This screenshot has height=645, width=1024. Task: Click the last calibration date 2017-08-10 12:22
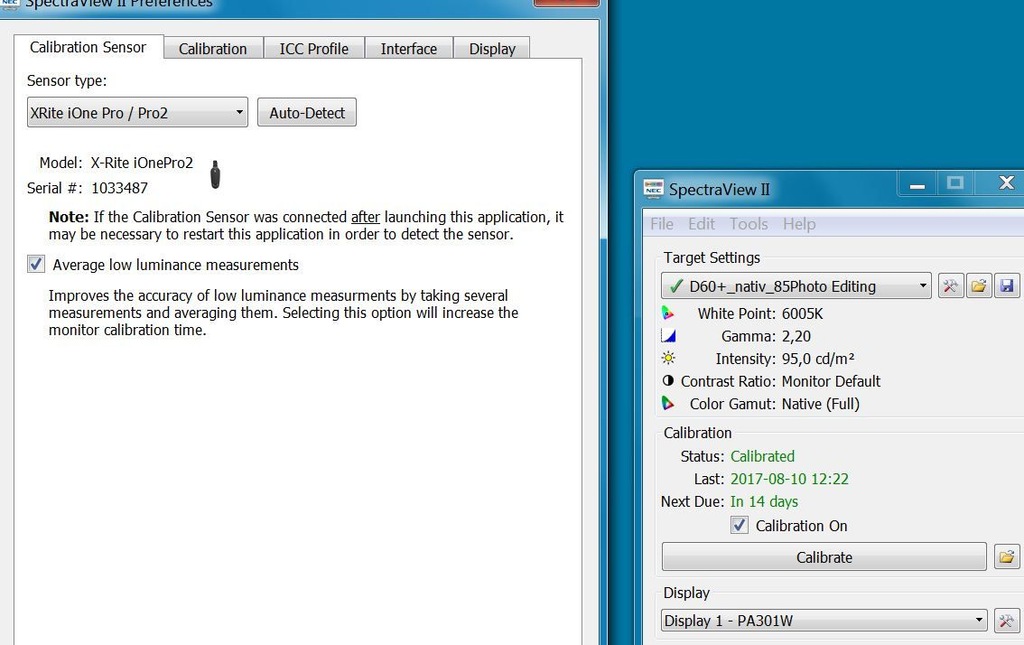click(789, 479)
